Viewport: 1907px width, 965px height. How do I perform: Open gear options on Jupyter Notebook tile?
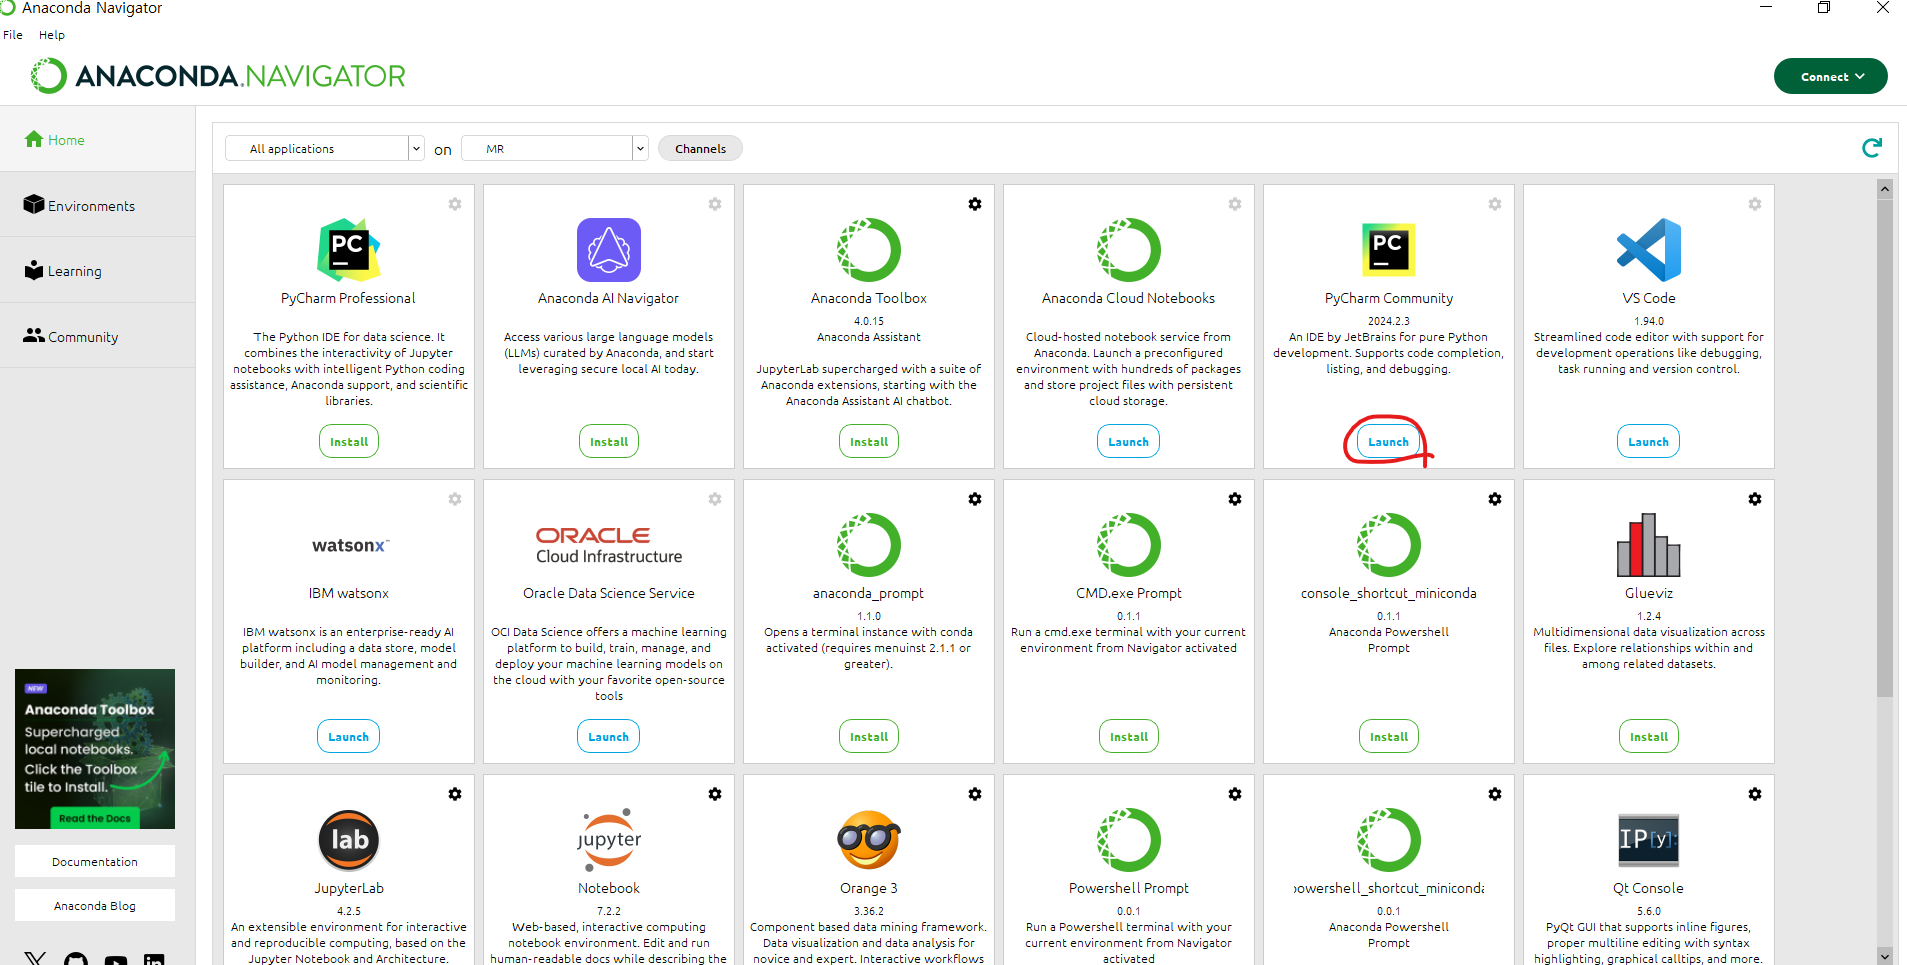[x=714, y=794]
